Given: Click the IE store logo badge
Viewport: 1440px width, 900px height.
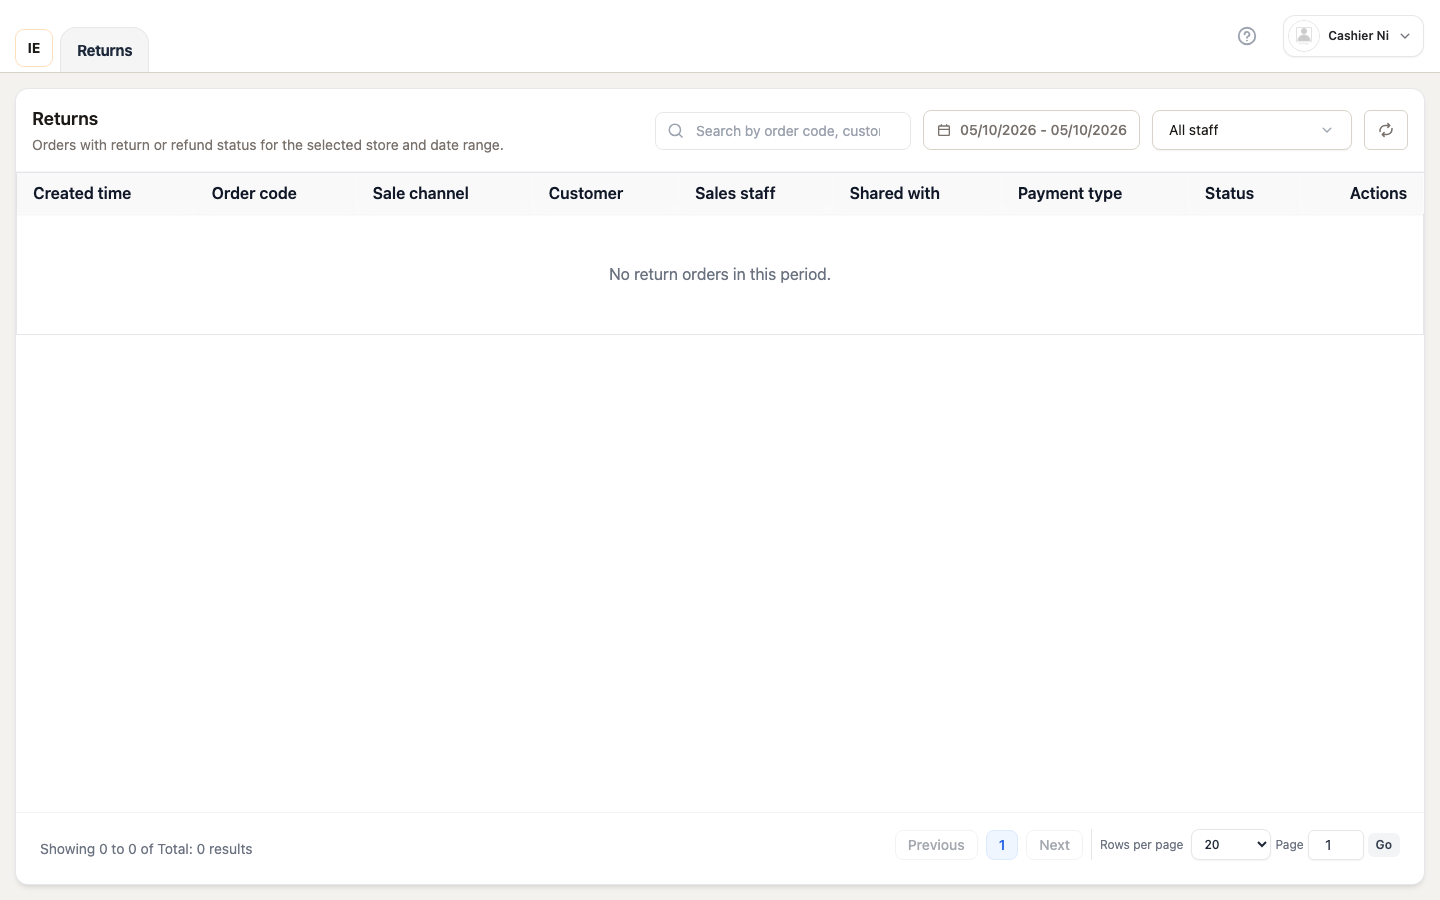Looking at the screenshot, I should coord(34,48).
